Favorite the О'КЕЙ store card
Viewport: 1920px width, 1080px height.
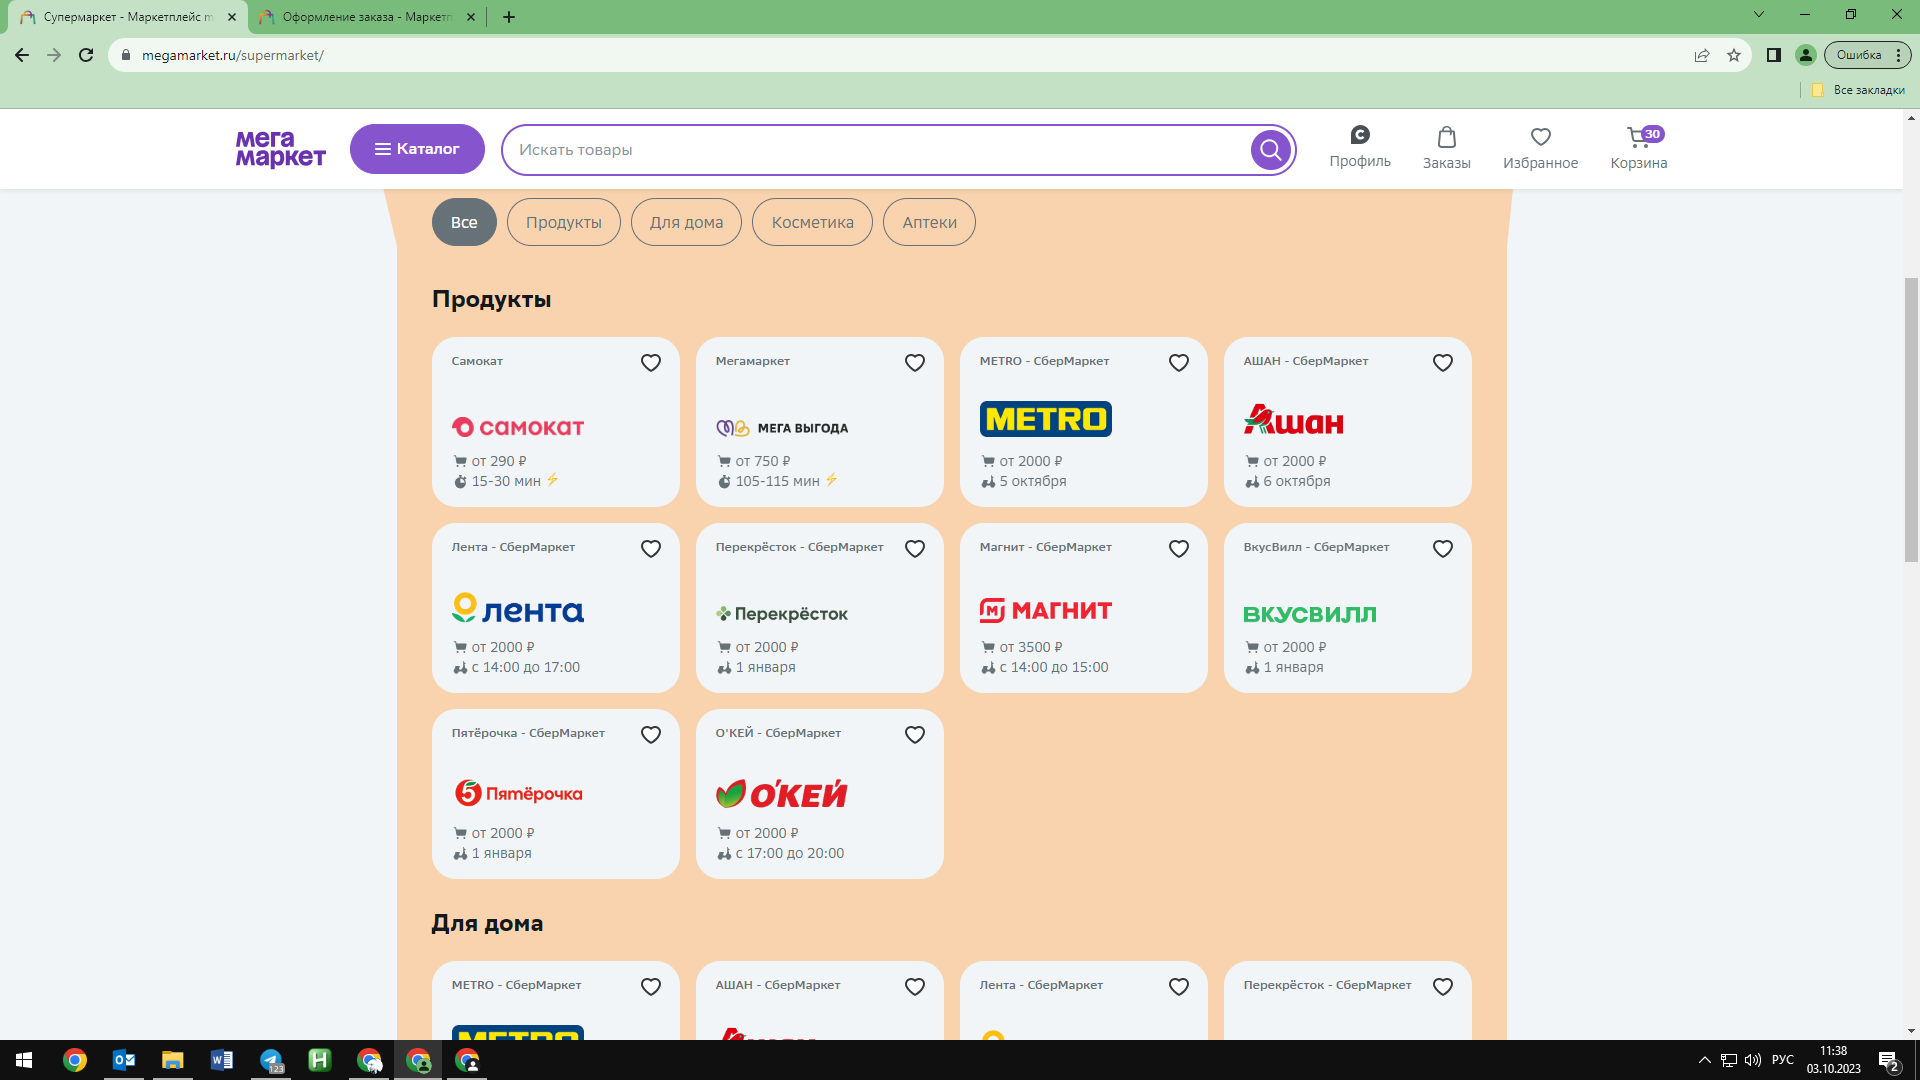(915, 735)
